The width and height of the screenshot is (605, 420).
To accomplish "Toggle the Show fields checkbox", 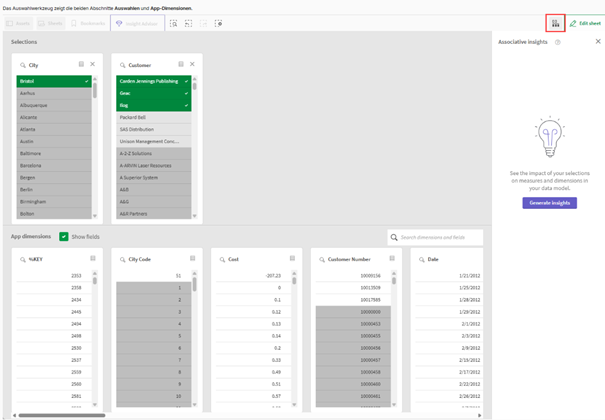I will tap(64, 236).
